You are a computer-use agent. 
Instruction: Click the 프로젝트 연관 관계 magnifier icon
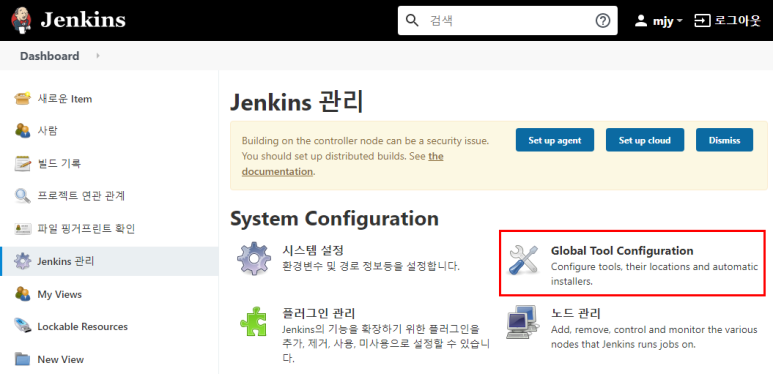click(23, 196)
